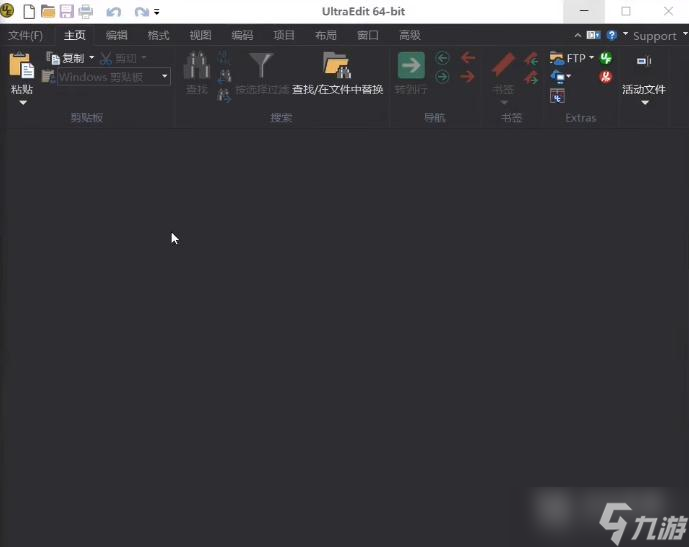This screenshot has height=547, width=689.
Task: Click the UltraEdit logo icon in title bar
Action: 7,11
